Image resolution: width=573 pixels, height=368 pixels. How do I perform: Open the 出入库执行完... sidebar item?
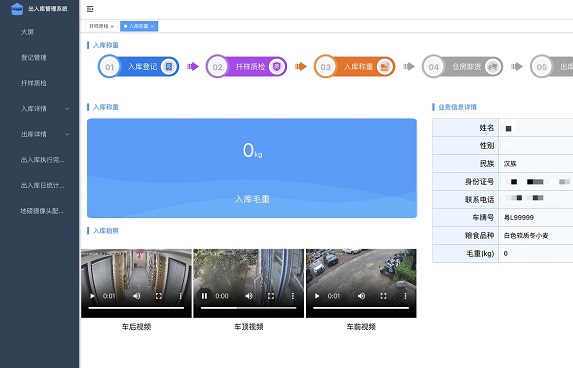pyautogui.click(x=42, y=160)
